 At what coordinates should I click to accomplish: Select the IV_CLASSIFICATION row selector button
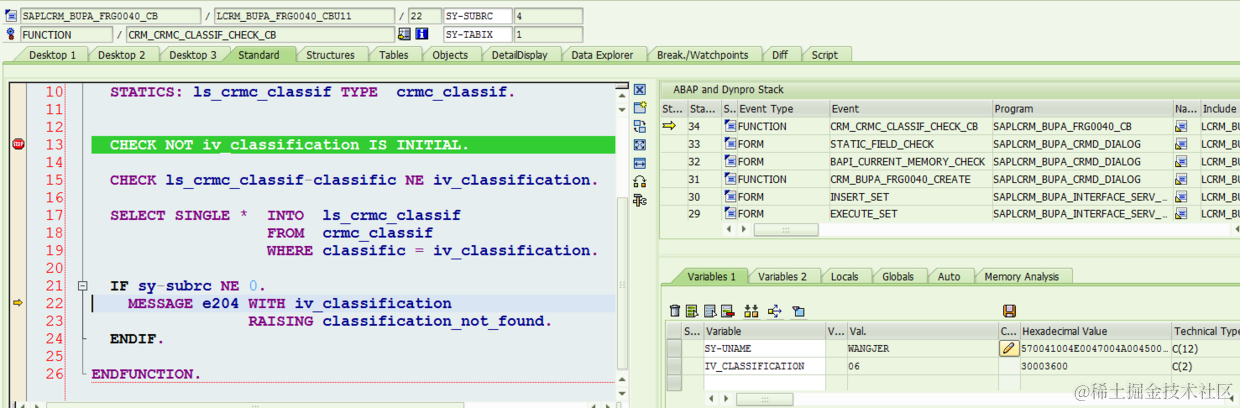click(674, 366)
